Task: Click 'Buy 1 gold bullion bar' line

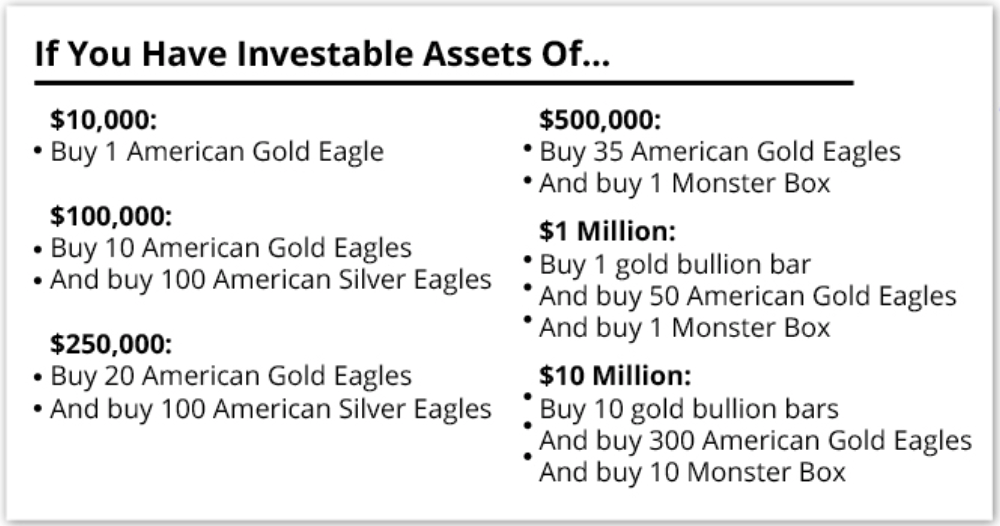Action: [675, 265]
